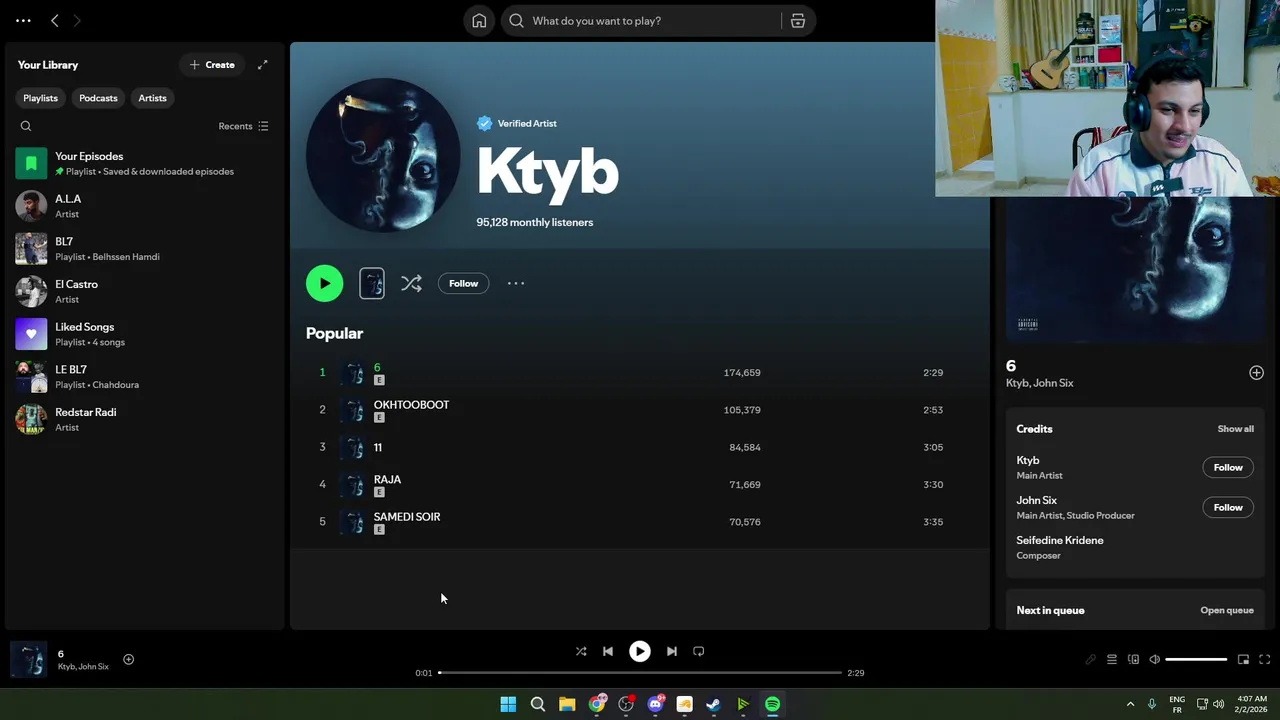Seek in the song progress bar

click(x=640, y=673)
